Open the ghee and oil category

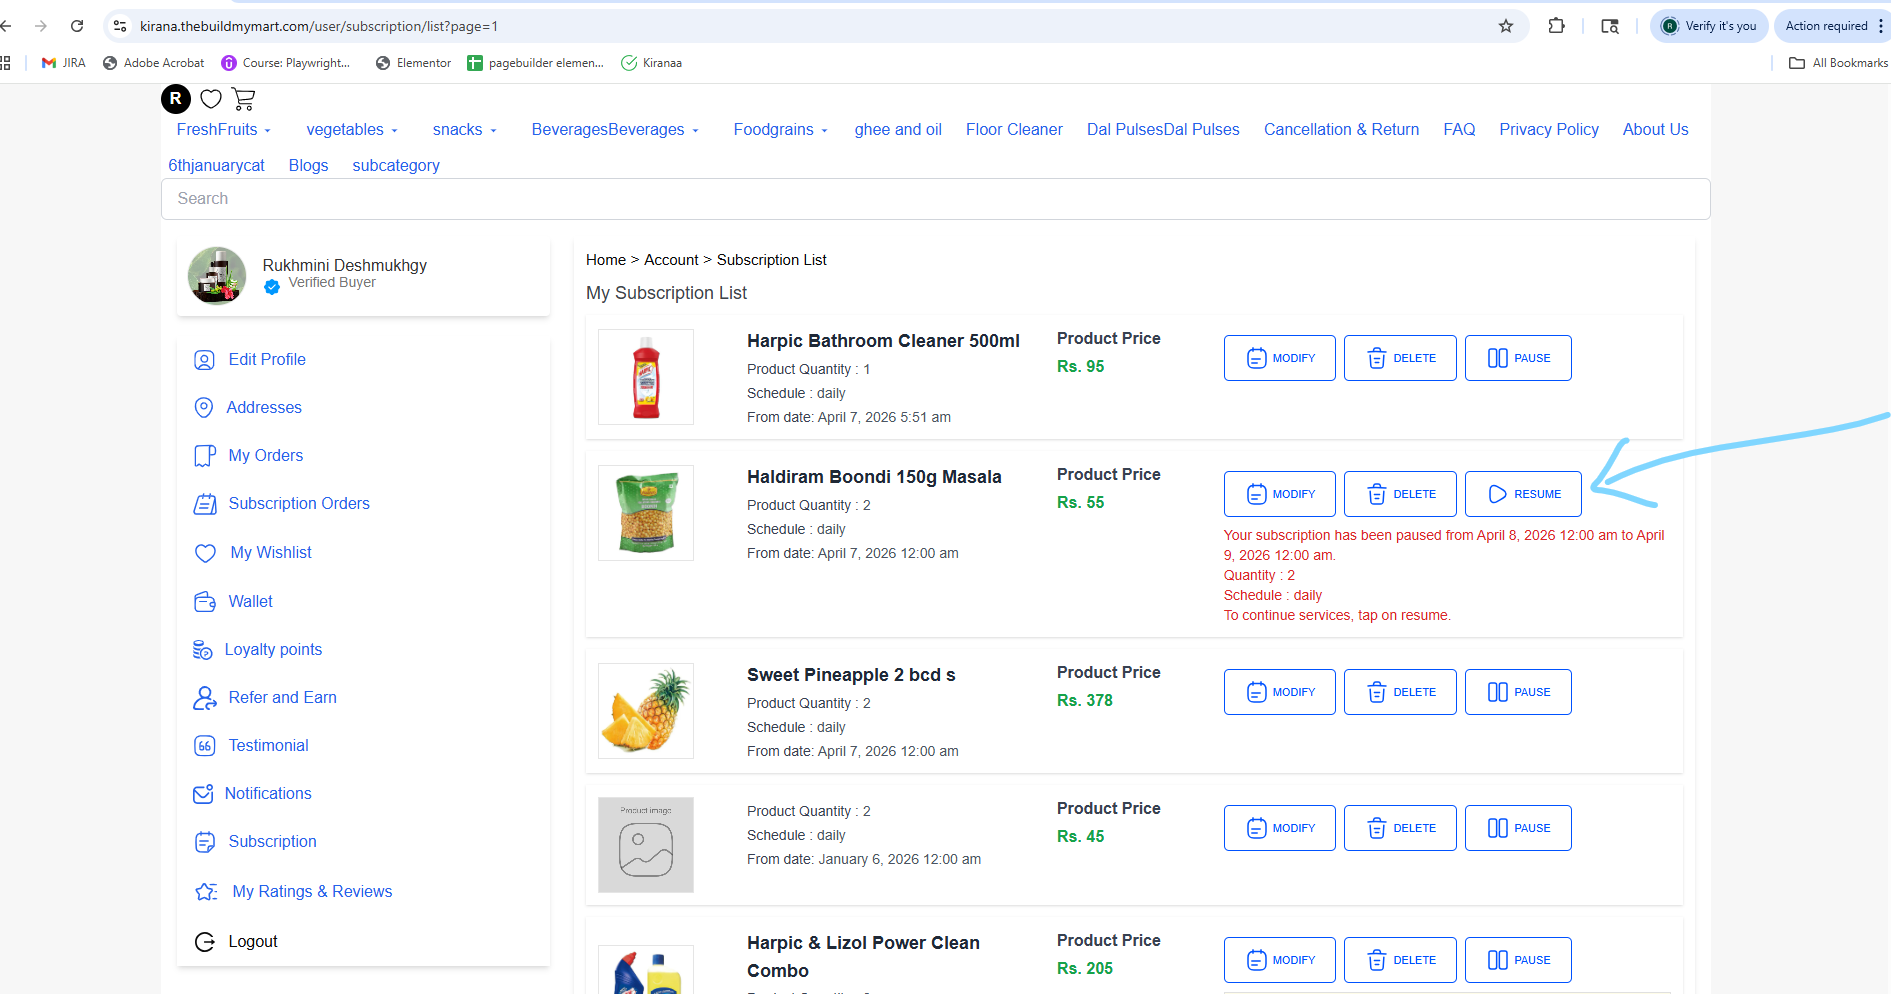click(x=898, y=130)
